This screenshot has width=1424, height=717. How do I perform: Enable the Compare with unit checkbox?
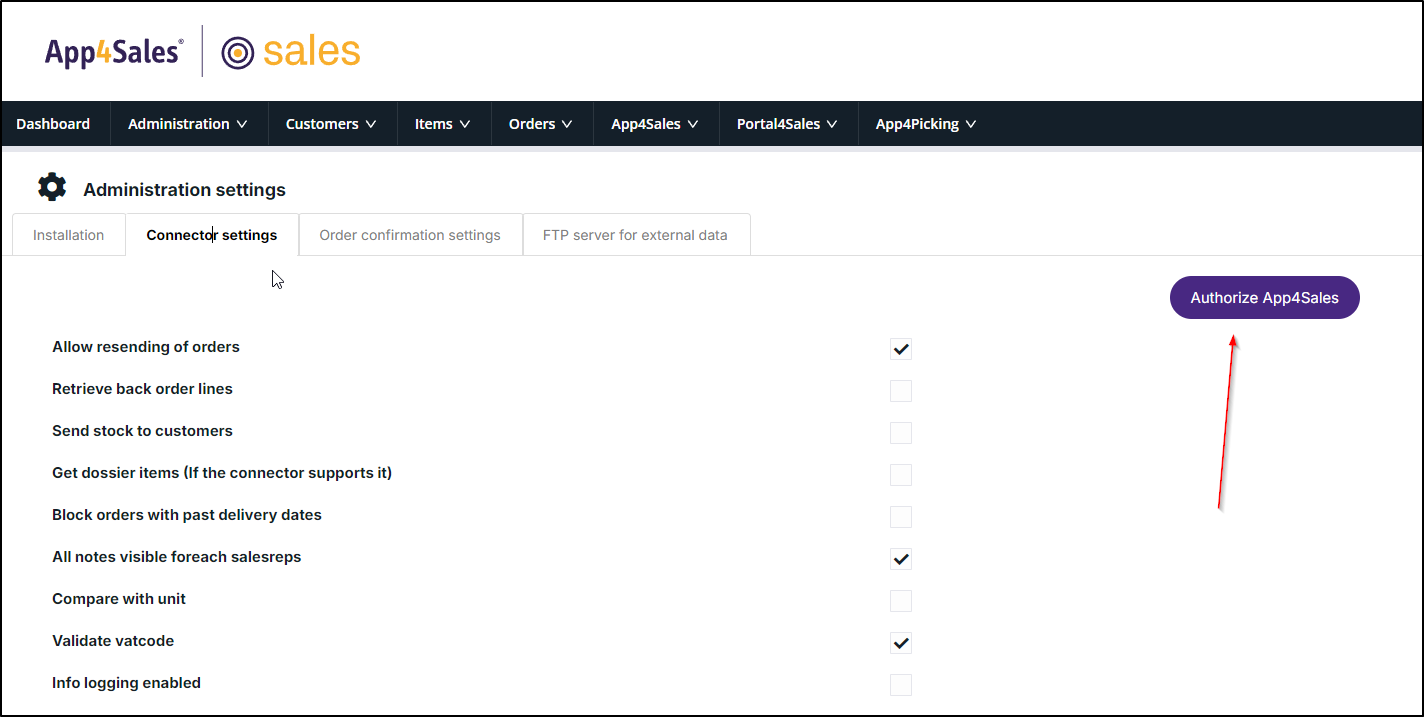[x=901, y=601]
